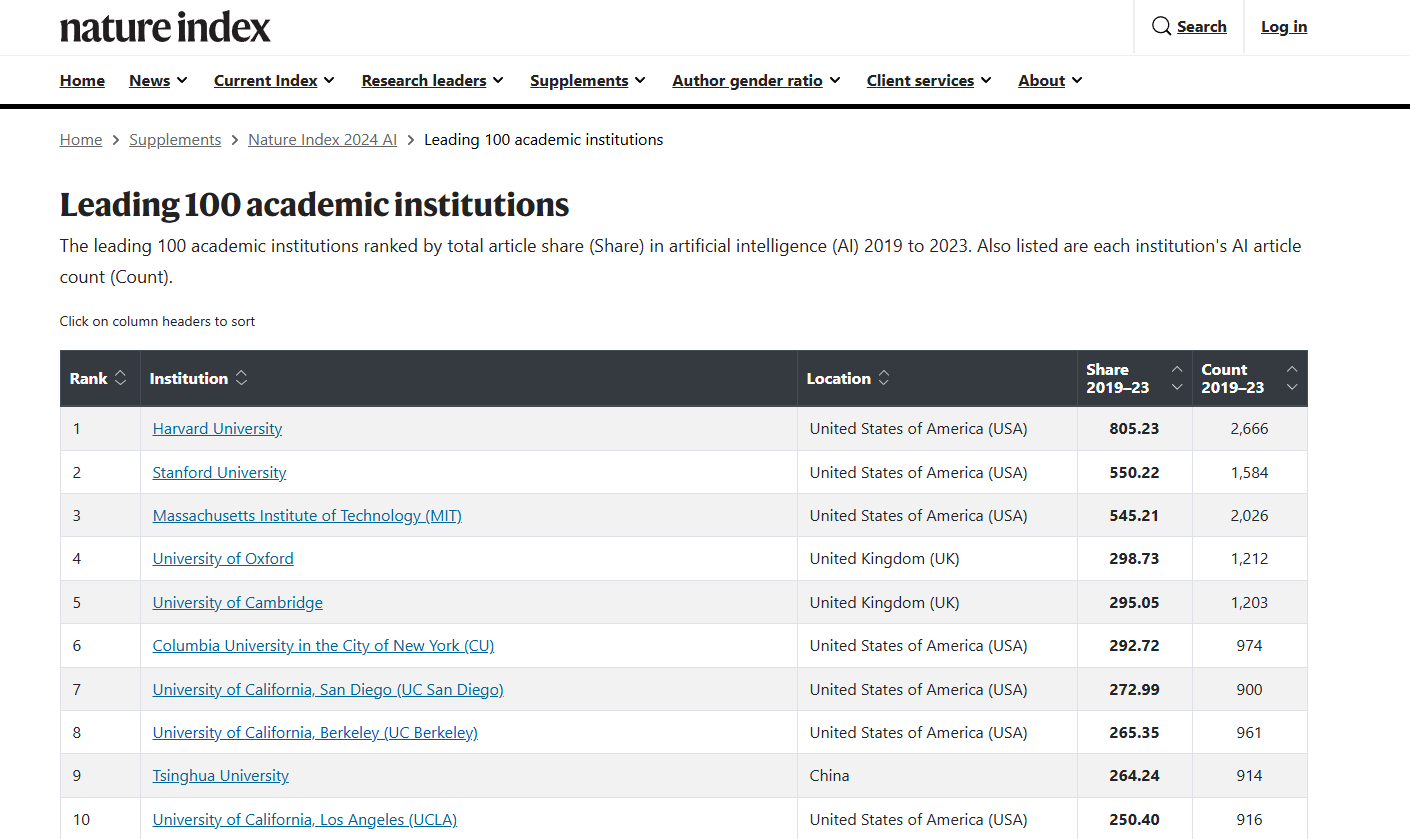
Task: Click sort arrows beside Location header
Action: click(883, 378)
